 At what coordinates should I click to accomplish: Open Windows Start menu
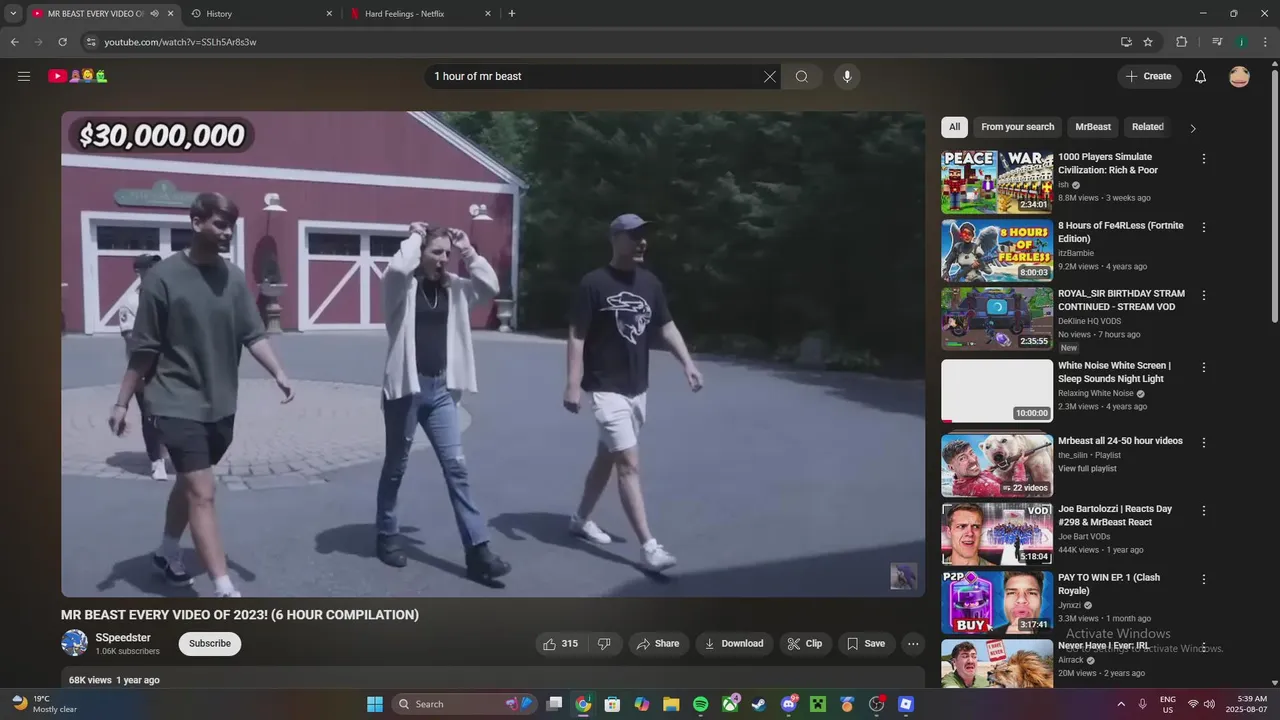tap(375, 704)
